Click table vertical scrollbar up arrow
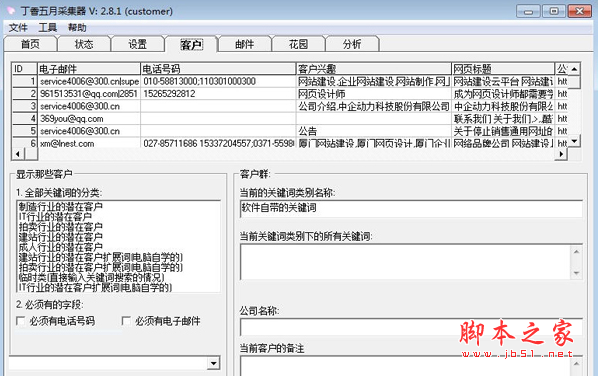The width and height of the screenshot is (599, 377). 574,69
